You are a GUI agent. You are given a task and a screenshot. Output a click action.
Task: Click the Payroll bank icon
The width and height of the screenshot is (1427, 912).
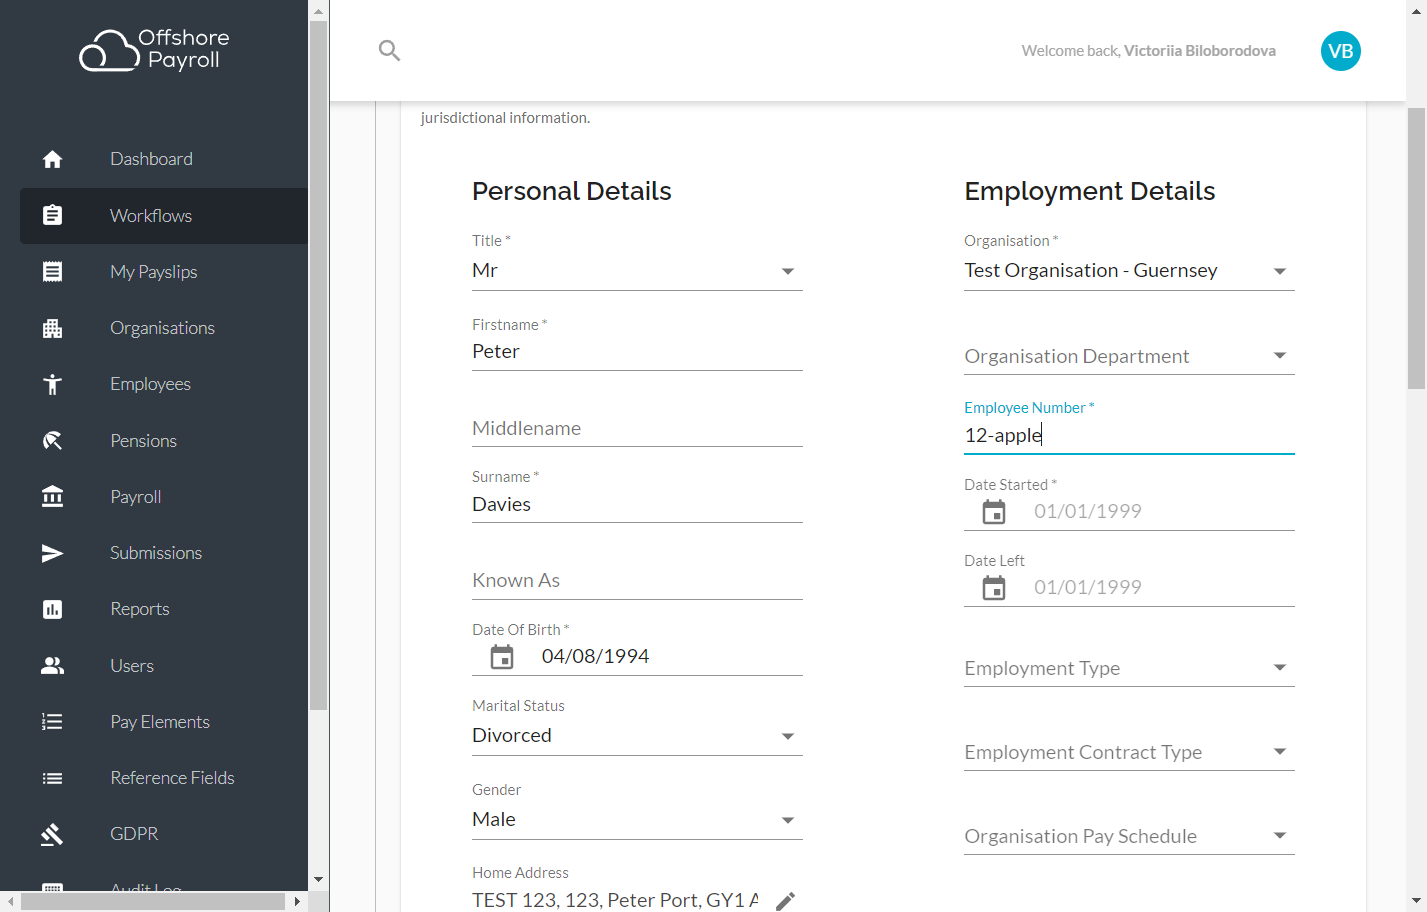[53, 497]
